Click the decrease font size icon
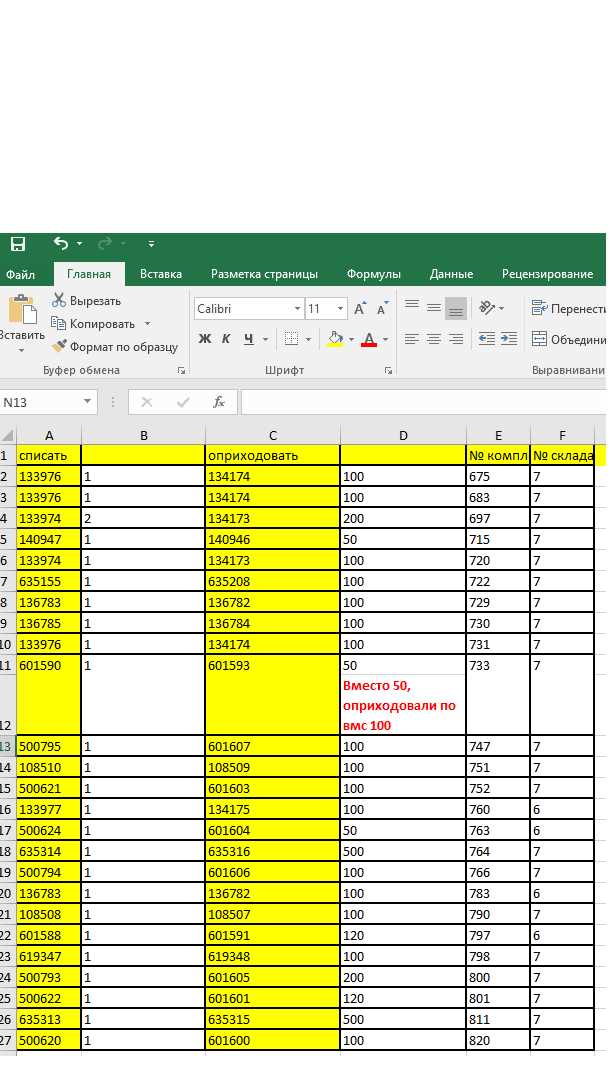The width and height of the screenshot is (612, 1068). (383, 309)
